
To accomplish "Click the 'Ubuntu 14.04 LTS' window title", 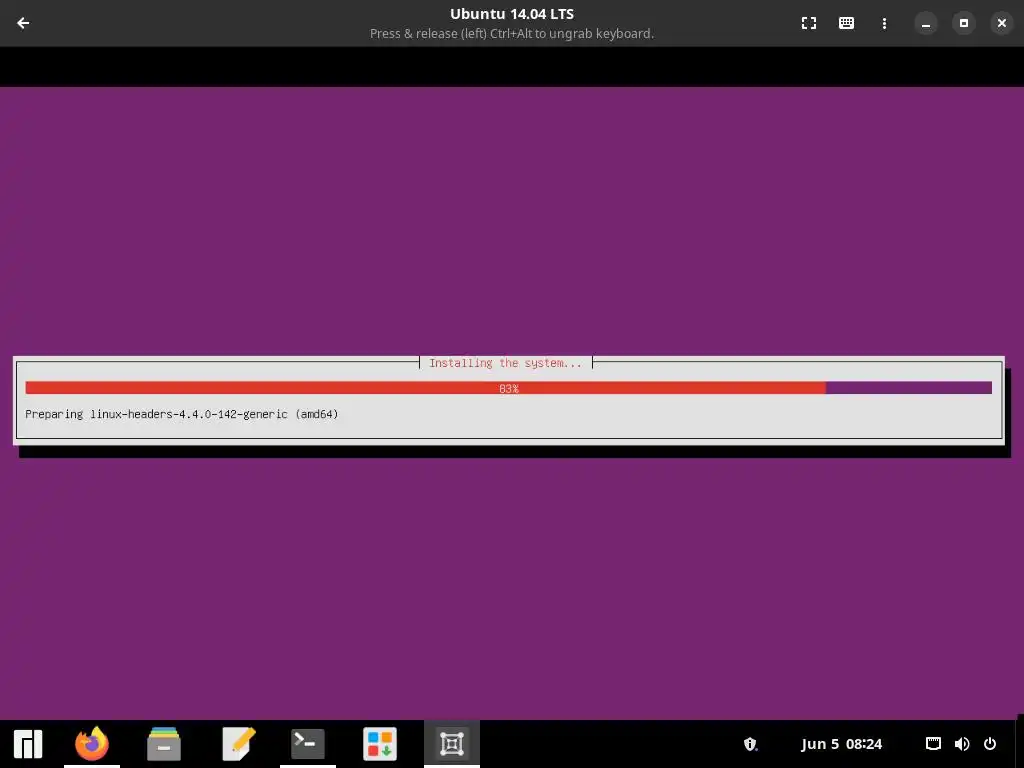I will (512, 14).
